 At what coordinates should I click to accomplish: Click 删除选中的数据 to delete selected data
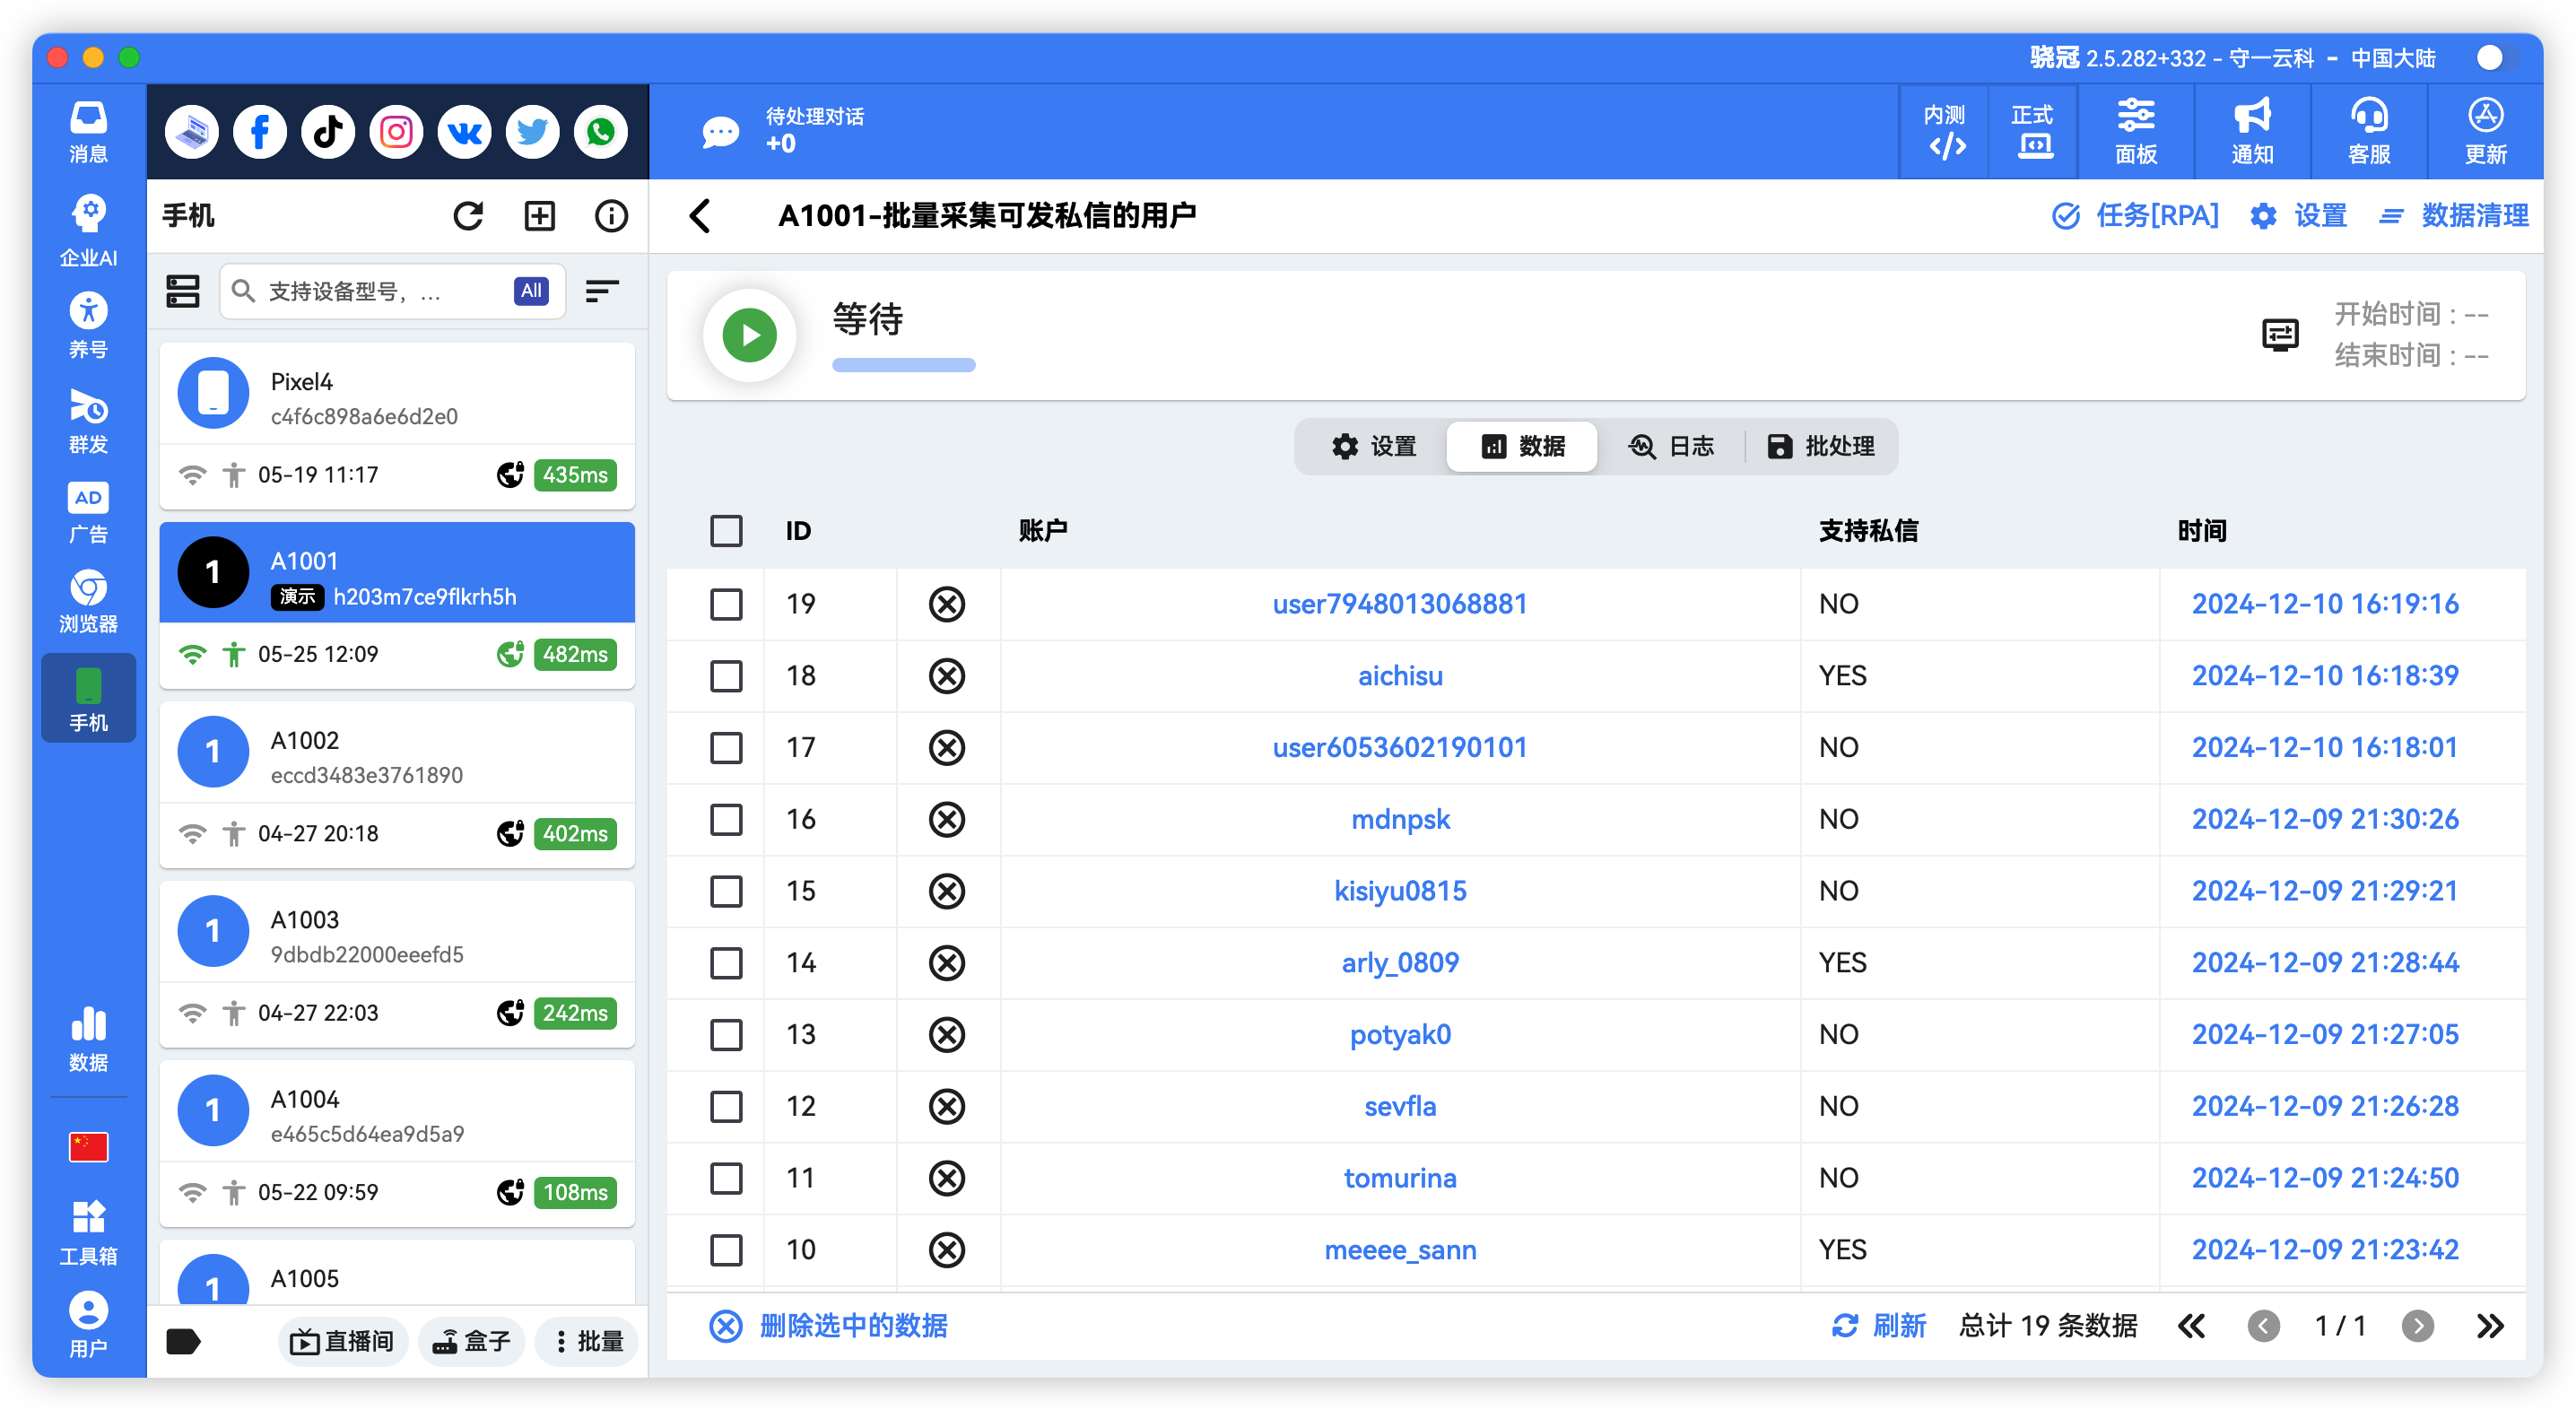pyautogui.click(x=853, y=1325)
